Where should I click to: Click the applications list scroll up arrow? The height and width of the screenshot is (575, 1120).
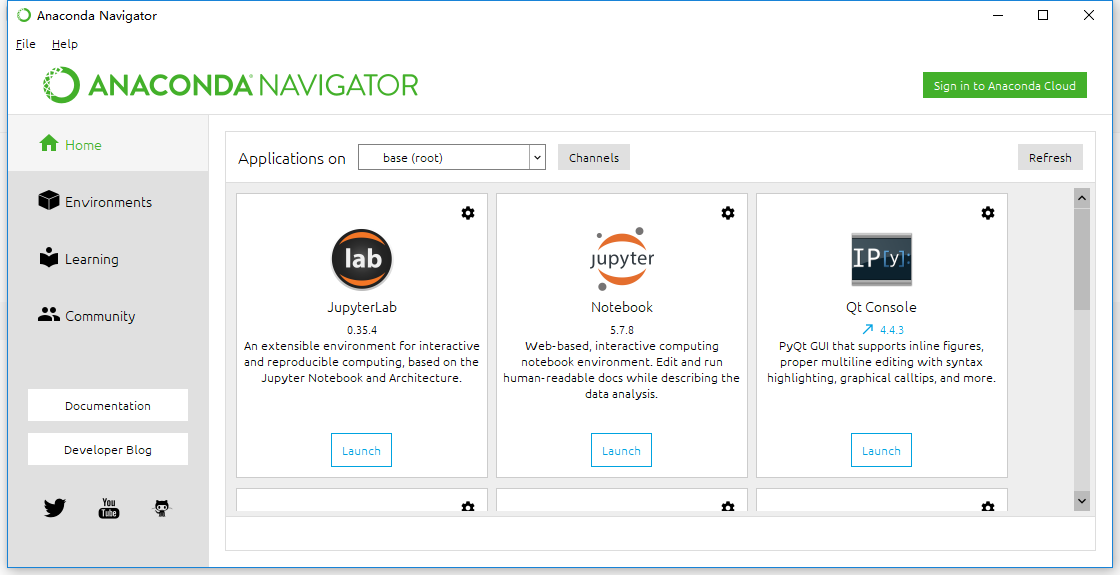click(x=1081, y=198)
